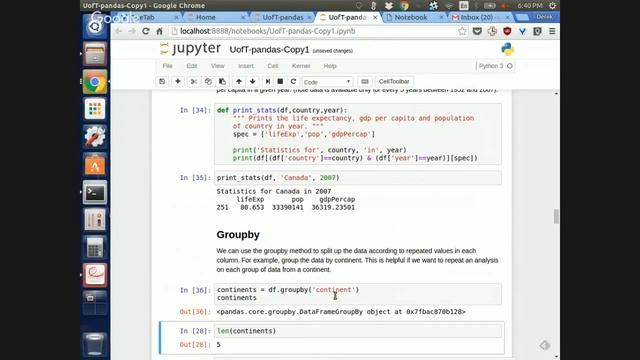
Task: Switch to the Home browser tab
Action: pos(215,17)
